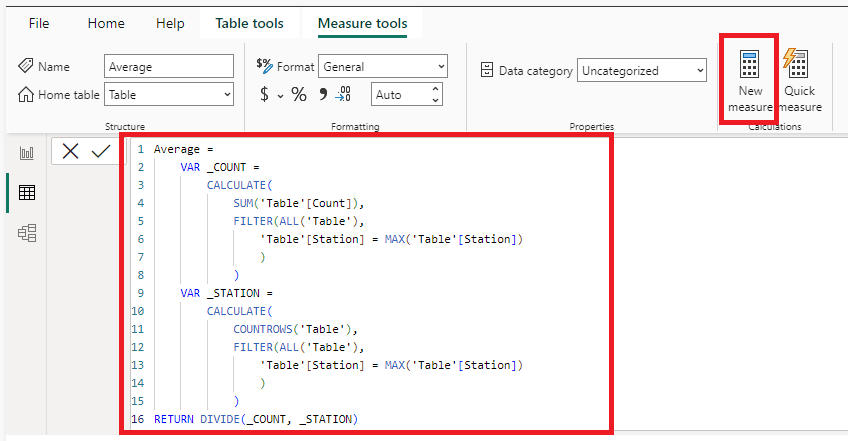Click the Name tag icon
The image size is (848, 441).
tap(25, 66)
